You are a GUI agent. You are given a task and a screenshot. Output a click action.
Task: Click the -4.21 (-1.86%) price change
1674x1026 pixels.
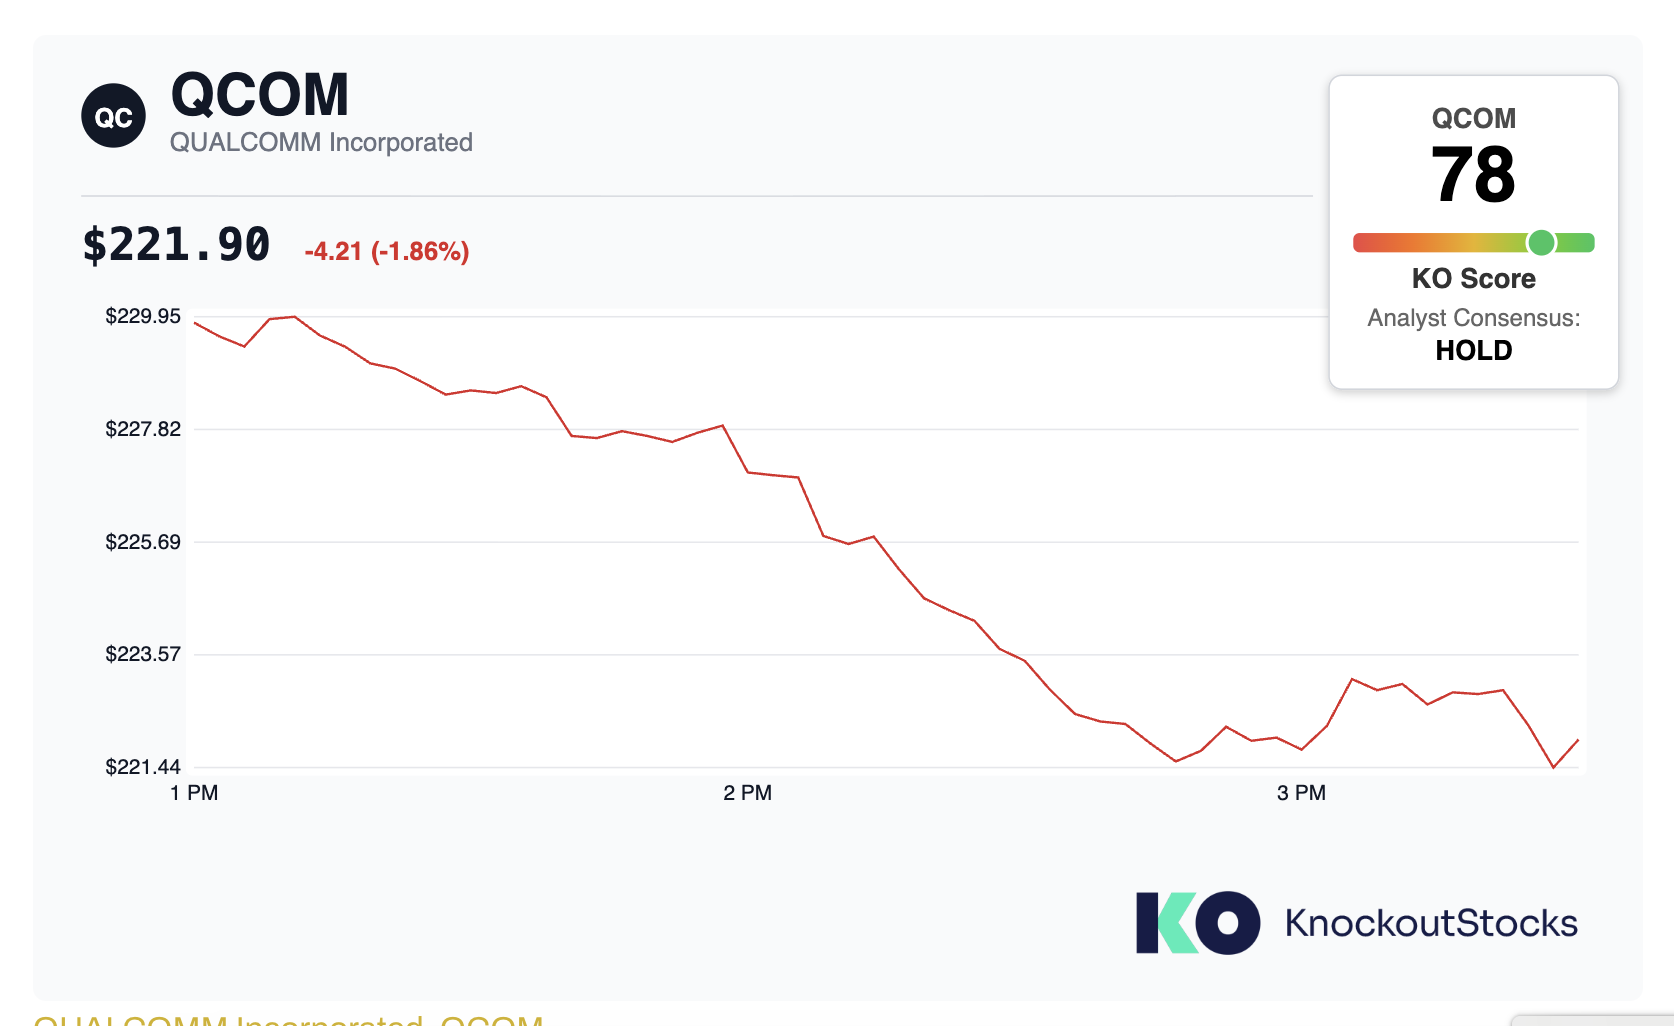[x=387, y=251]
